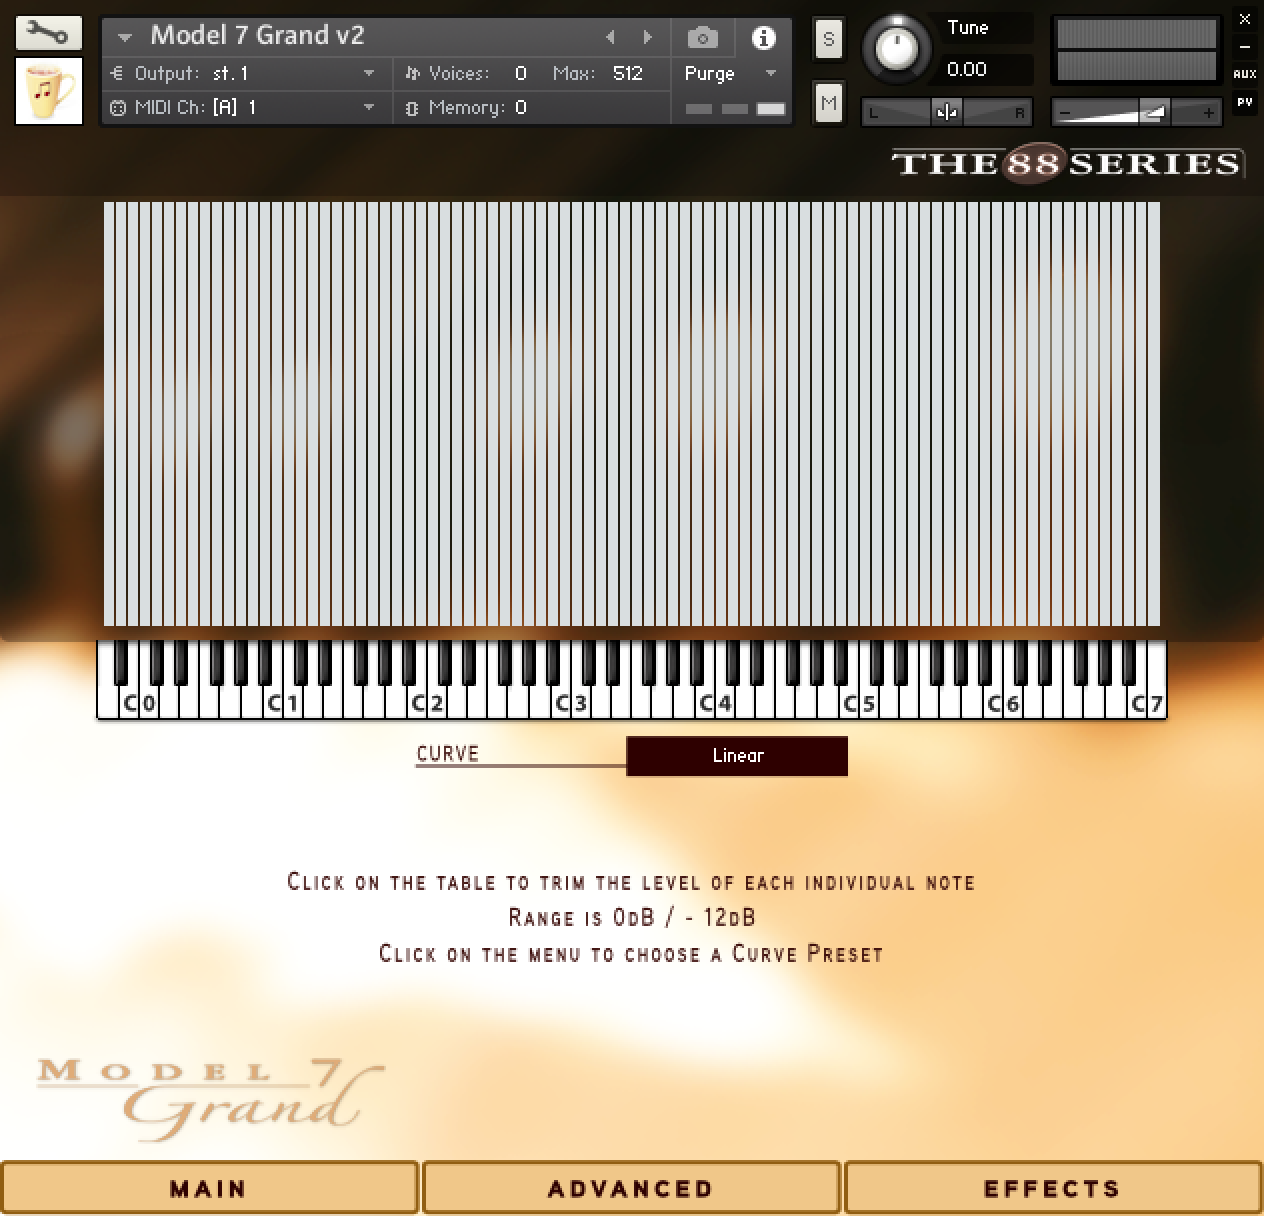Open the instrument name dropdown arrow

pos(125,38)
